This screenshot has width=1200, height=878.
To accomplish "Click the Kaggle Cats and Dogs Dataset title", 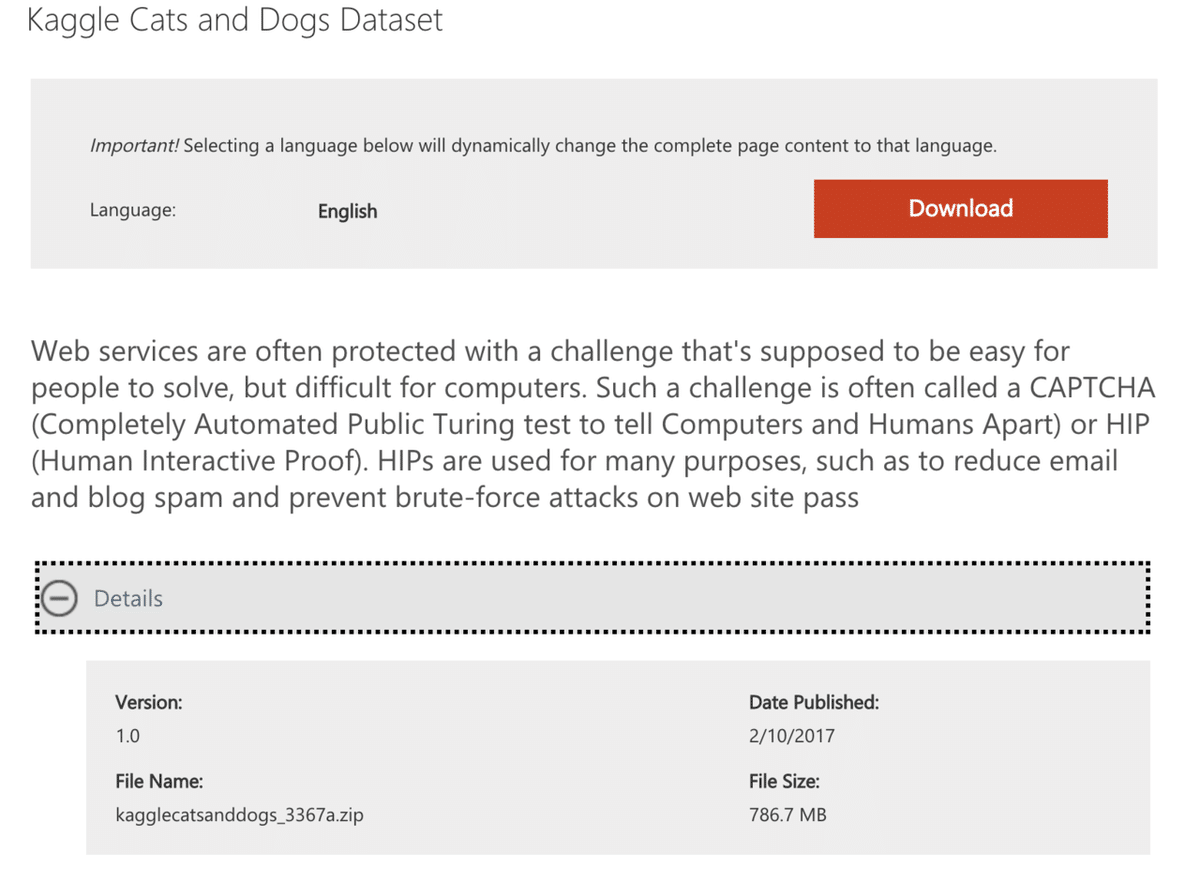I will [x=235, y=20].
